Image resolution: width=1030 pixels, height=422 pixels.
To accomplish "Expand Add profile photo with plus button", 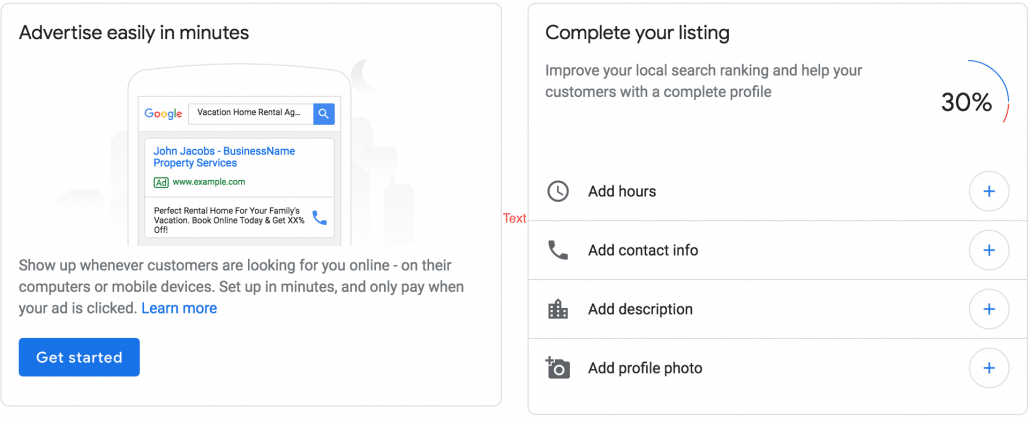I will [x=989, y=368].
